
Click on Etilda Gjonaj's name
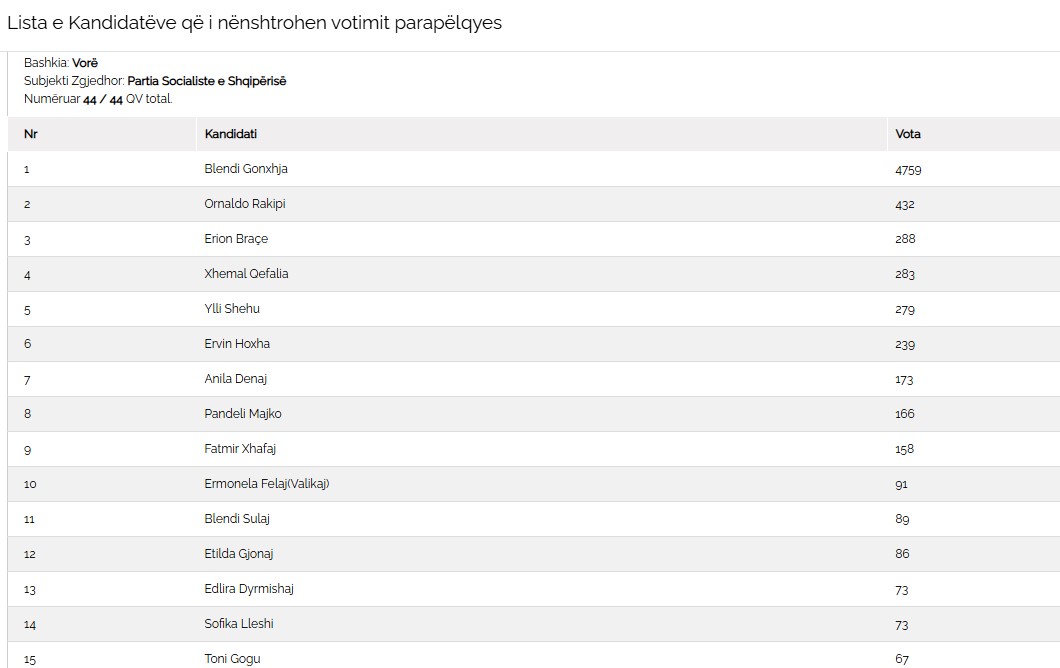(x=239, y=554)
